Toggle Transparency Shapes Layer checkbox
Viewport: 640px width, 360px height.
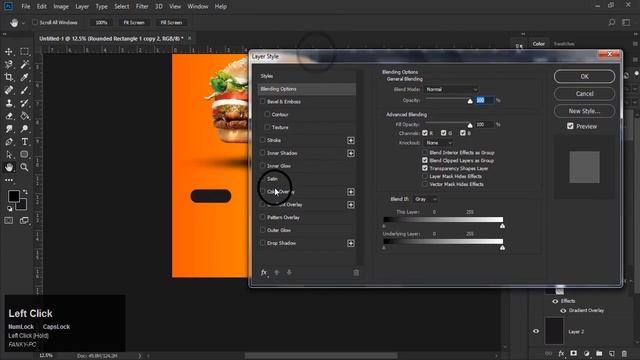pos(425,168)
